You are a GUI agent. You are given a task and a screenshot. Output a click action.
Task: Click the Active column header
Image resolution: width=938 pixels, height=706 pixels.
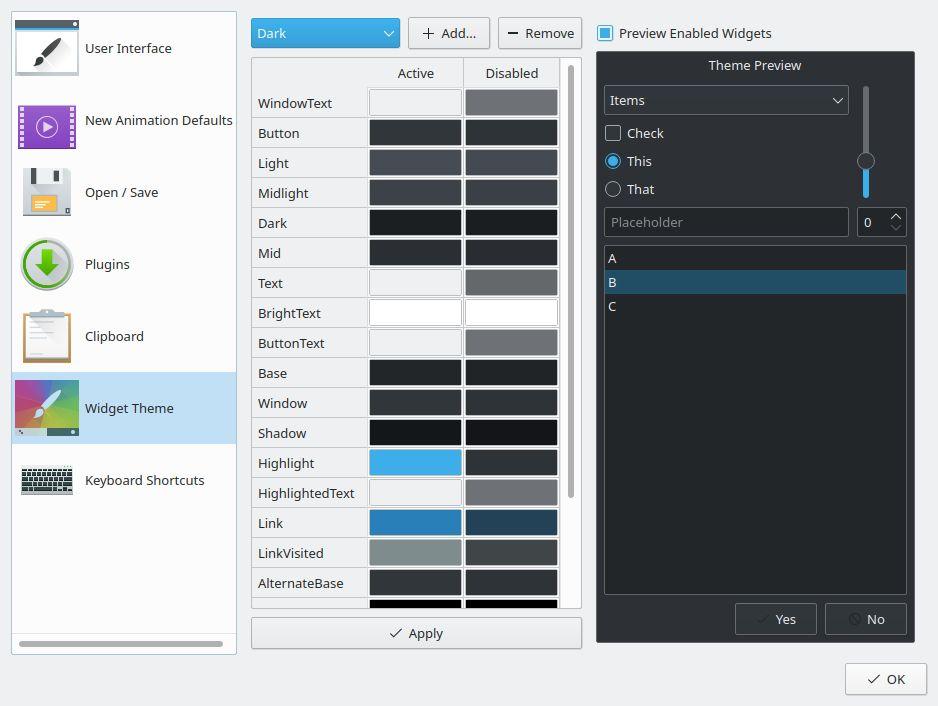tap(415, 73)
